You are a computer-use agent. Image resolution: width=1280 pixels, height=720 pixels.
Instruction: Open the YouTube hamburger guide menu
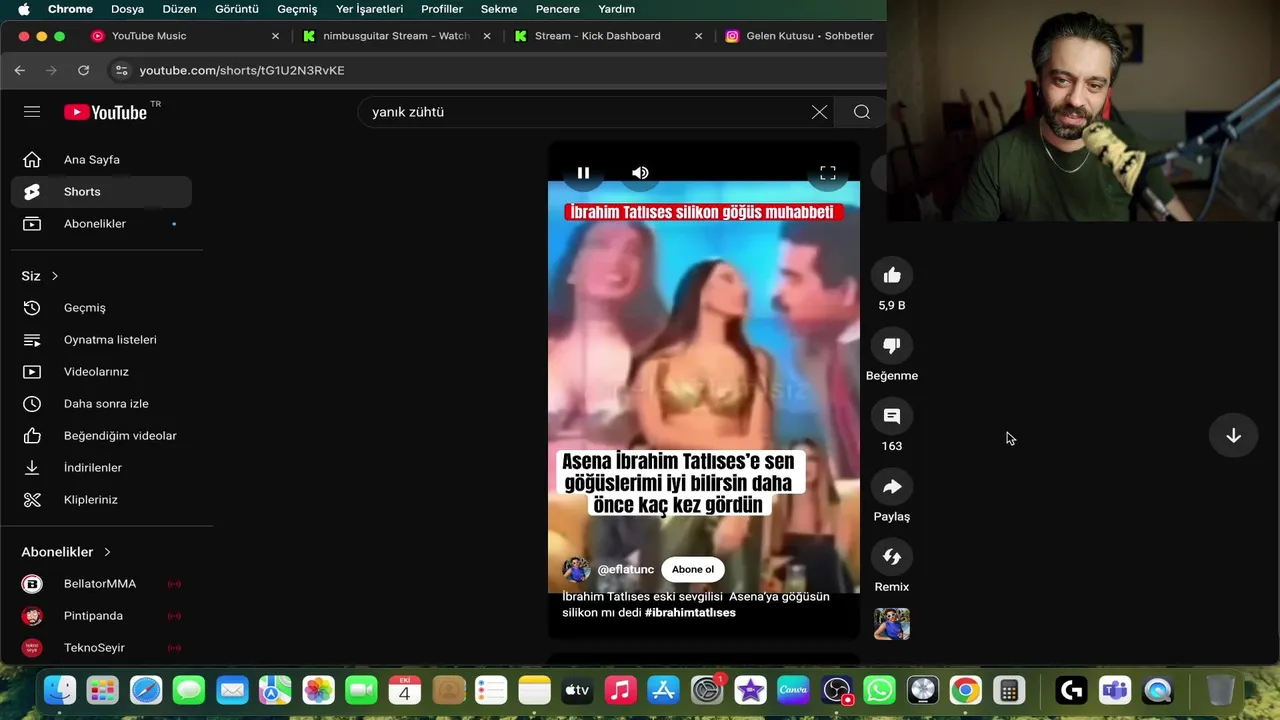32,112
